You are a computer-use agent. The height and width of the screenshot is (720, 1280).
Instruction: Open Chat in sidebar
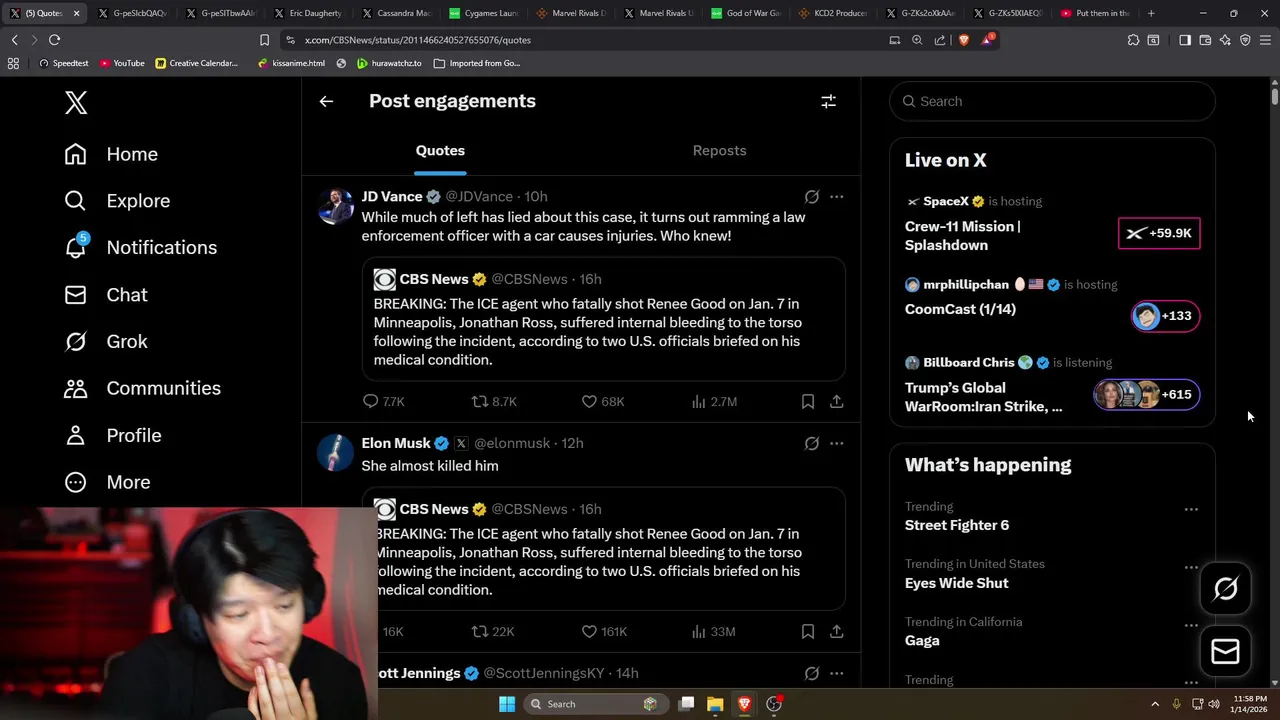coord(106,295)
